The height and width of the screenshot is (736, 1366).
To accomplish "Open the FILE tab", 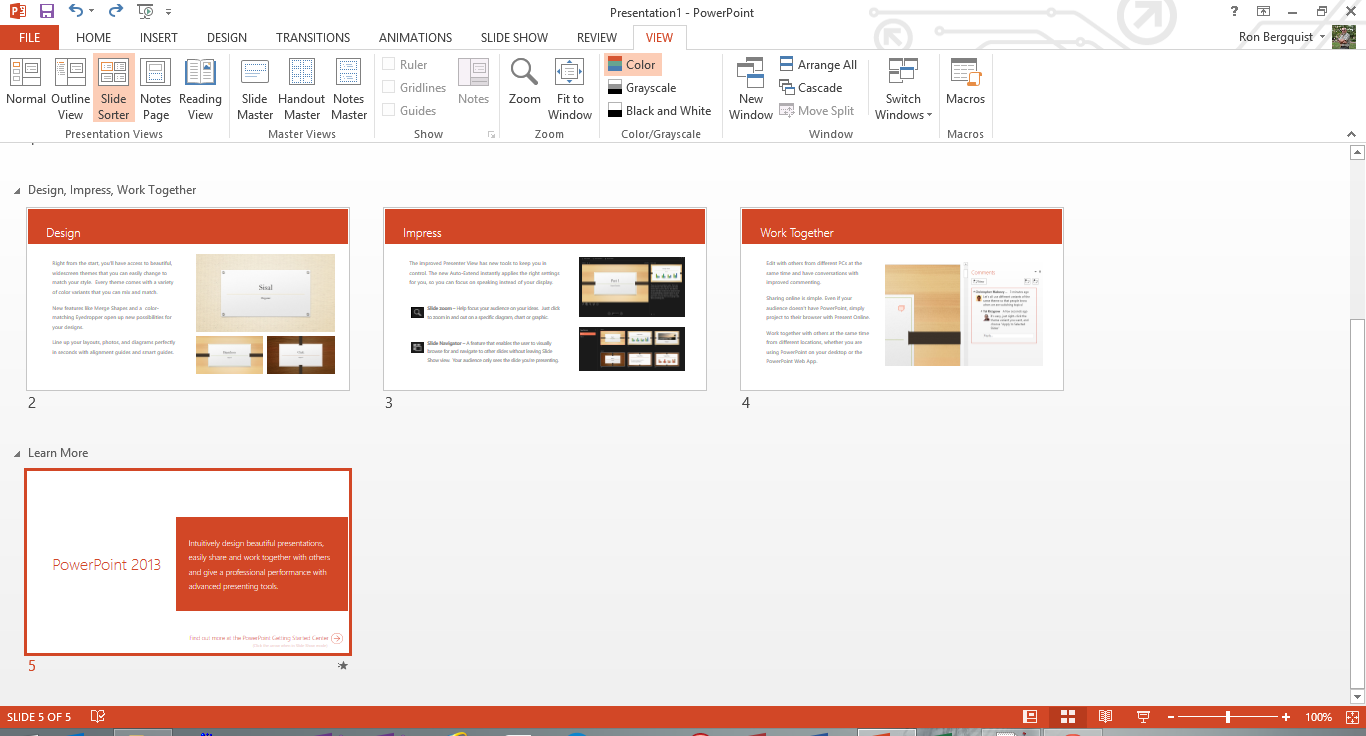I will click(x=29, y=38).
